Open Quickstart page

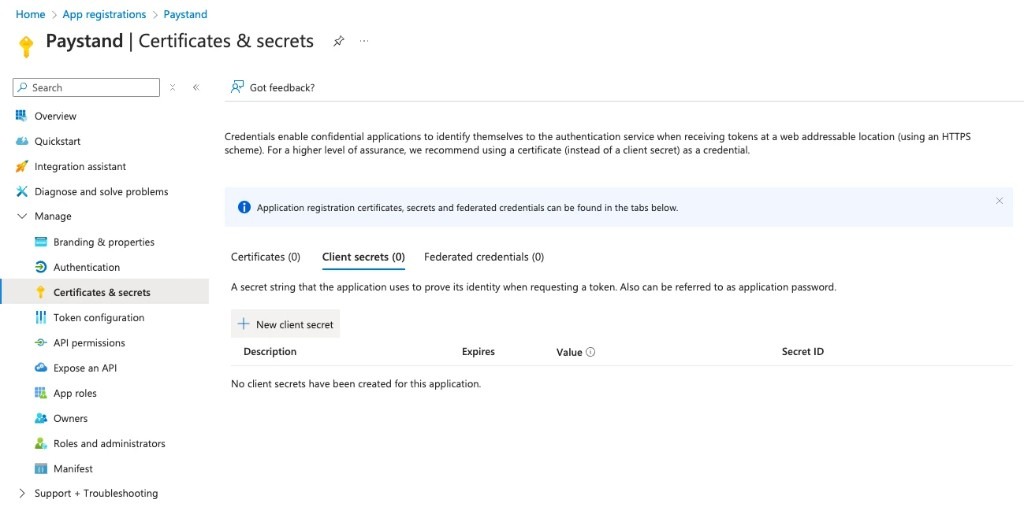[x=57, y=141]
